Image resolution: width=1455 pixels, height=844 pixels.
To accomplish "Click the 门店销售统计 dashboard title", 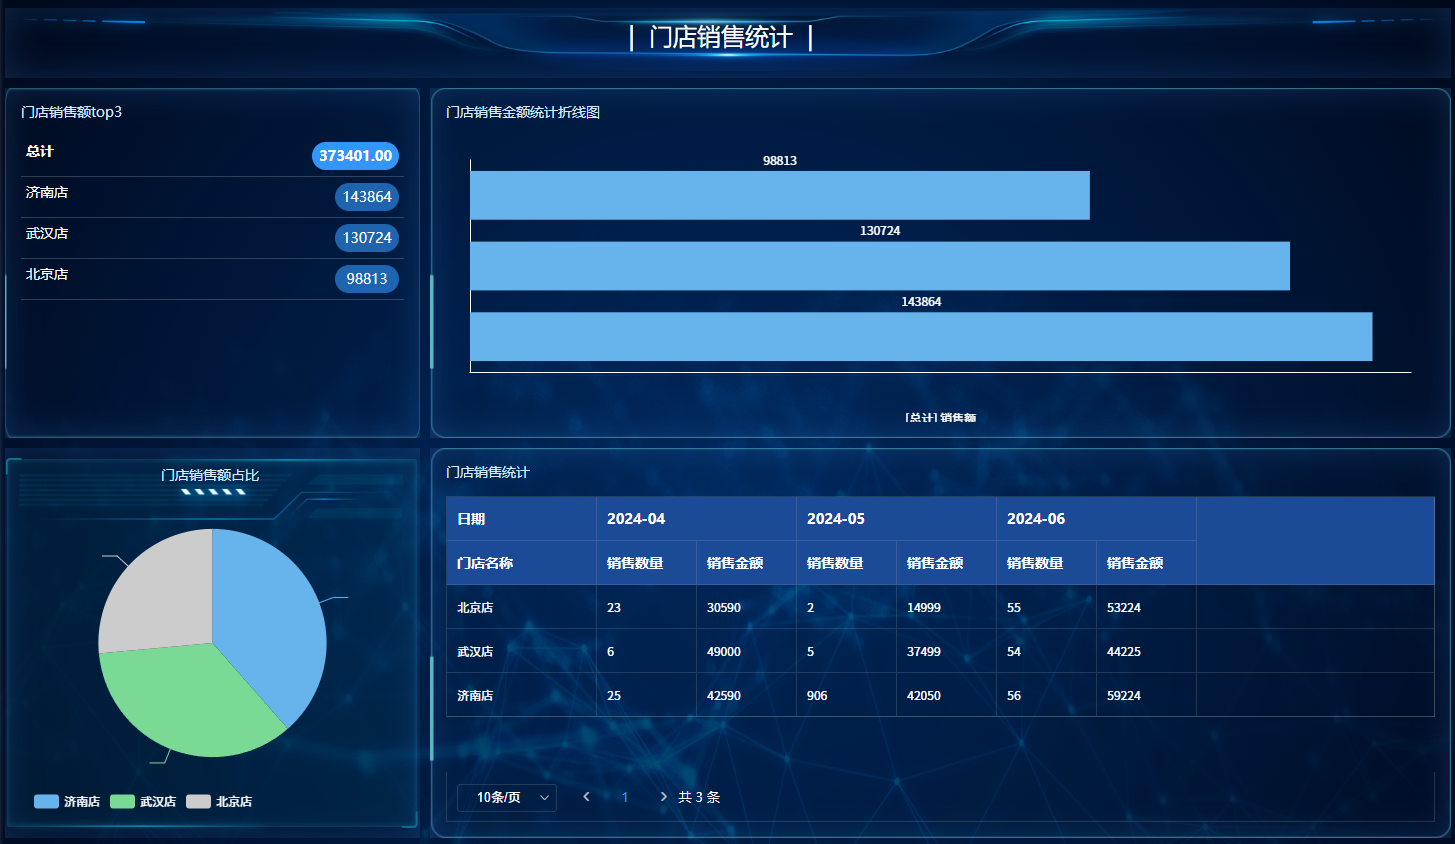I will click(720, 38).
